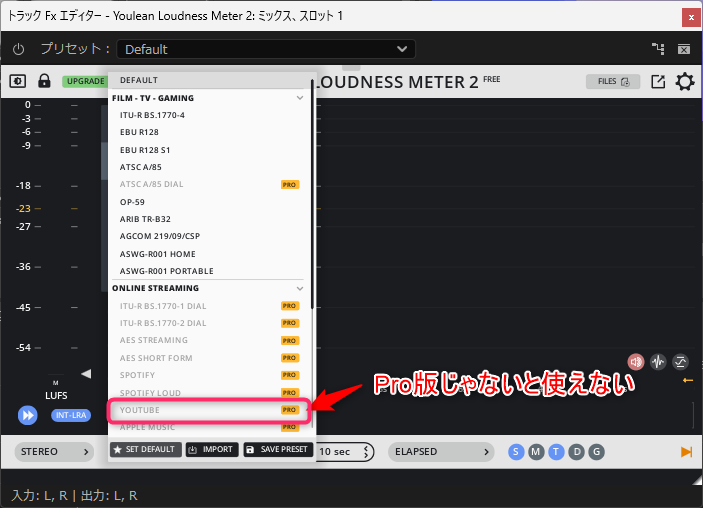Open the Default preset dropdown

click(x=266, y=49)
